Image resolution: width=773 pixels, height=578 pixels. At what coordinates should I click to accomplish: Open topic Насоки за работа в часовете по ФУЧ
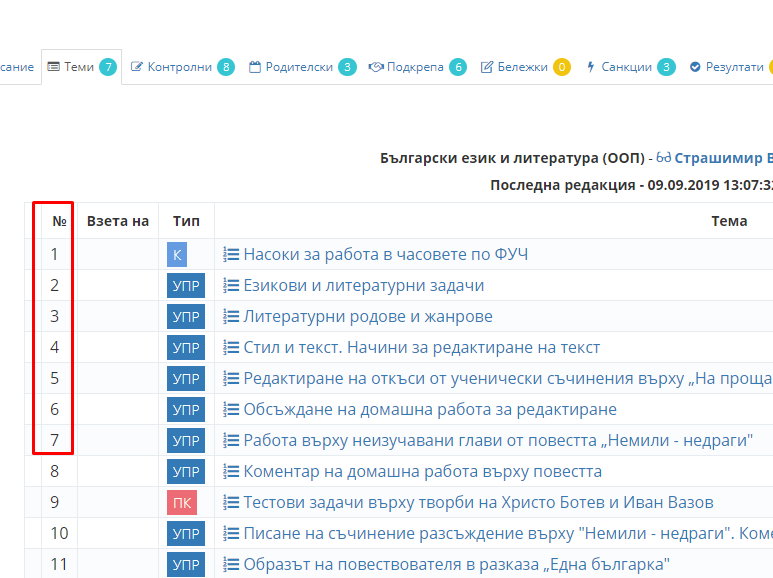(x=386, y=254)
